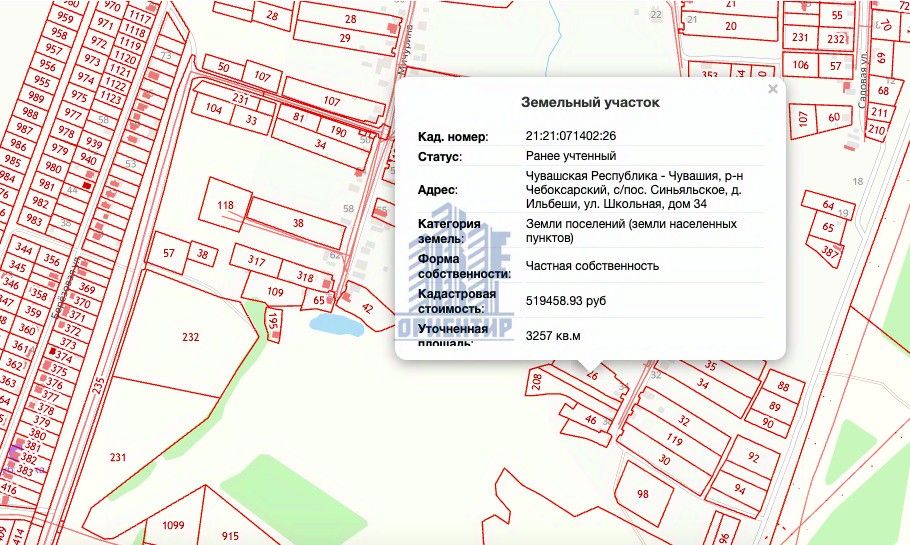
Task: Click the Кадастровая стоимость field label
Action: pos(456,301)
